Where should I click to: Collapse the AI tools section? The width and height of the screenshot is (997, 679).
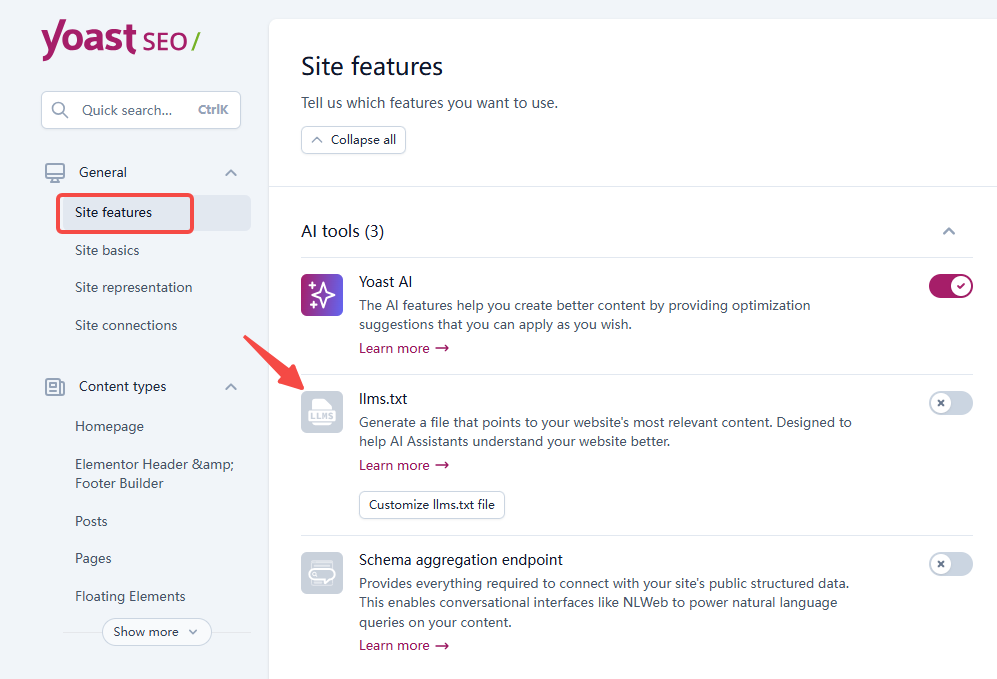pyautogui.click(x=948, y=231)
